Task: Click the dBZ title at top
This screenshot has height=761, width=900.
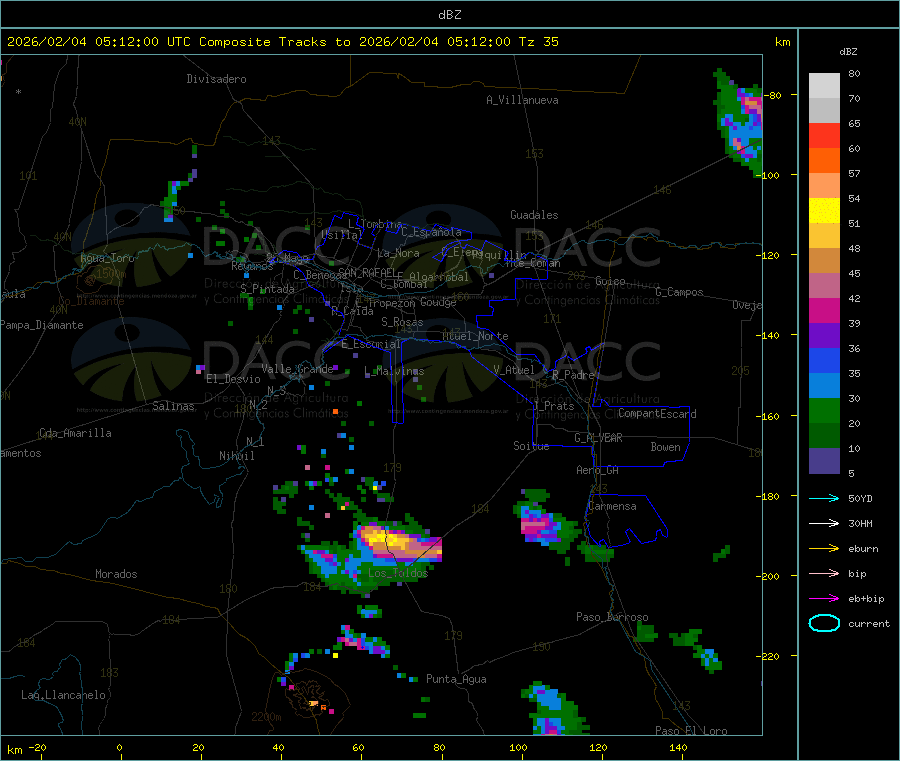Action: [x=449, y=15]
